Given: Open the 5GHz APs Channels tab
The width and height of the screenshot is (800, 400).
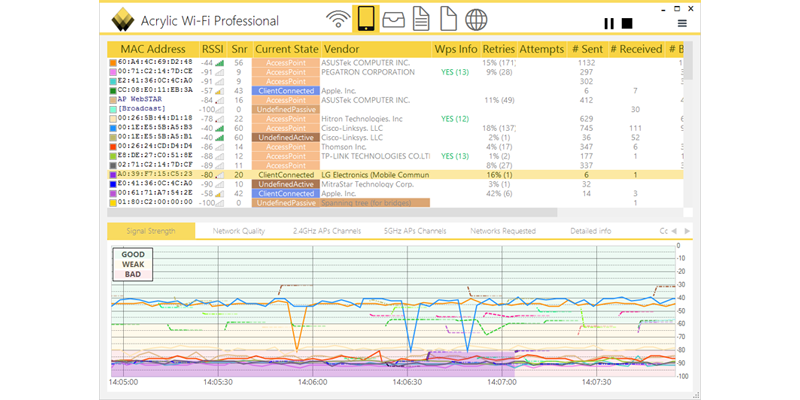Looking at the screenshot, I should (414, 230).
